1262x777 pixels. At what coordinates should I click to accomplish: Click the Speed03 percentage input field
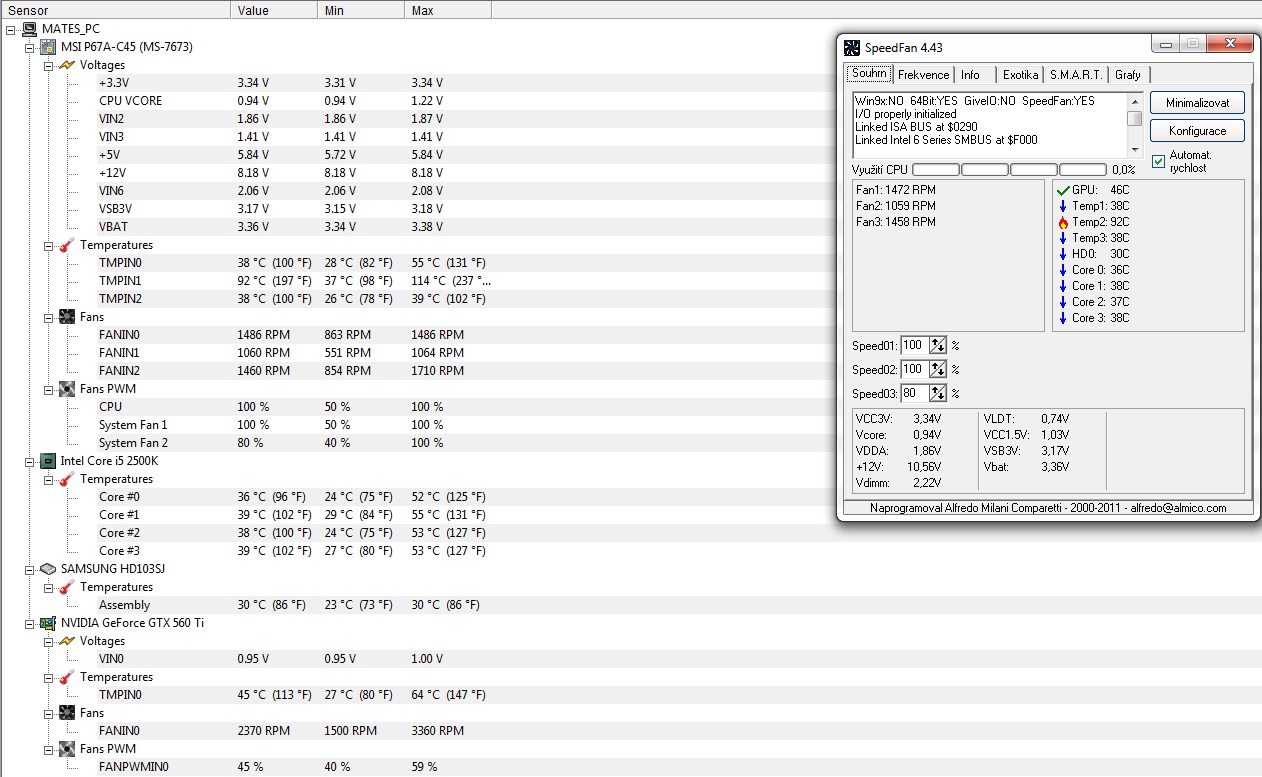pyautogui.click(x=914, y=393)
